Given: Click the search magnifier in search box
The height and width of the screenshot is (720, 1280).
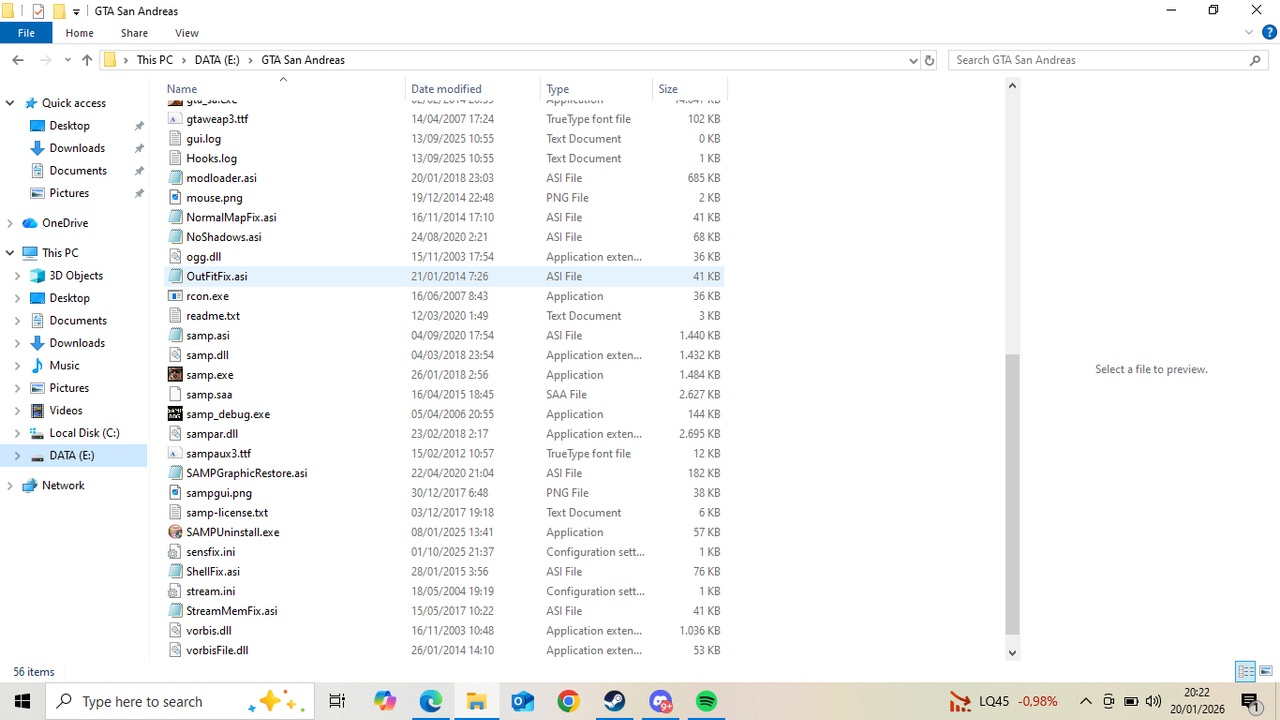Looking at the screenshot, I should pos(1256,60).
